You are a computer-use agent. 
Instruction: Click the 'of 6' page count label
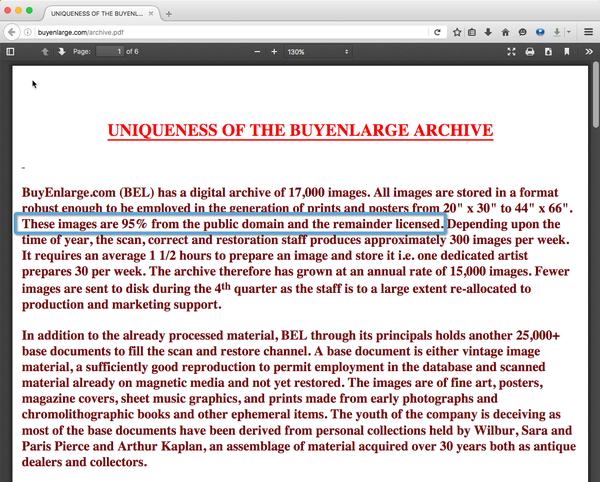click(x=132, y=52)
